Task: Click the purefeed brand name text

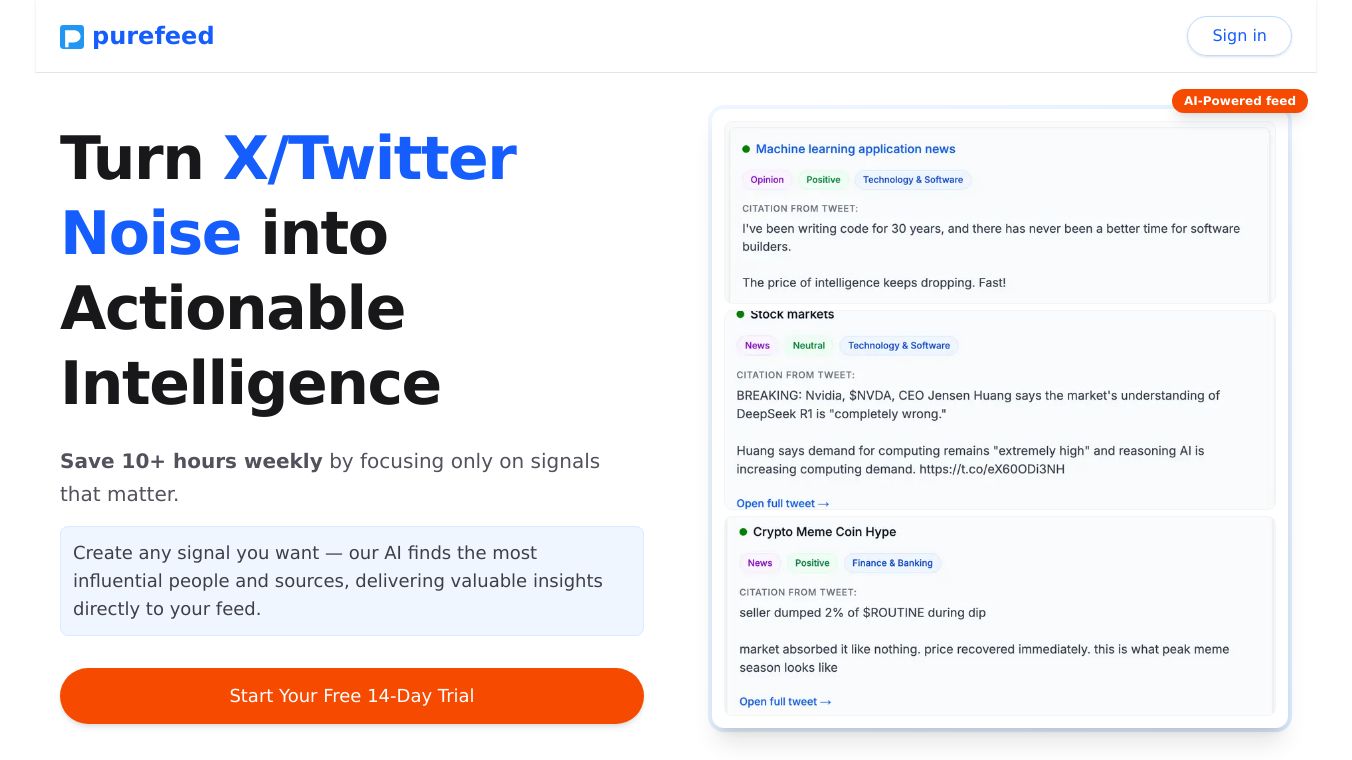Action: (153, 36)
